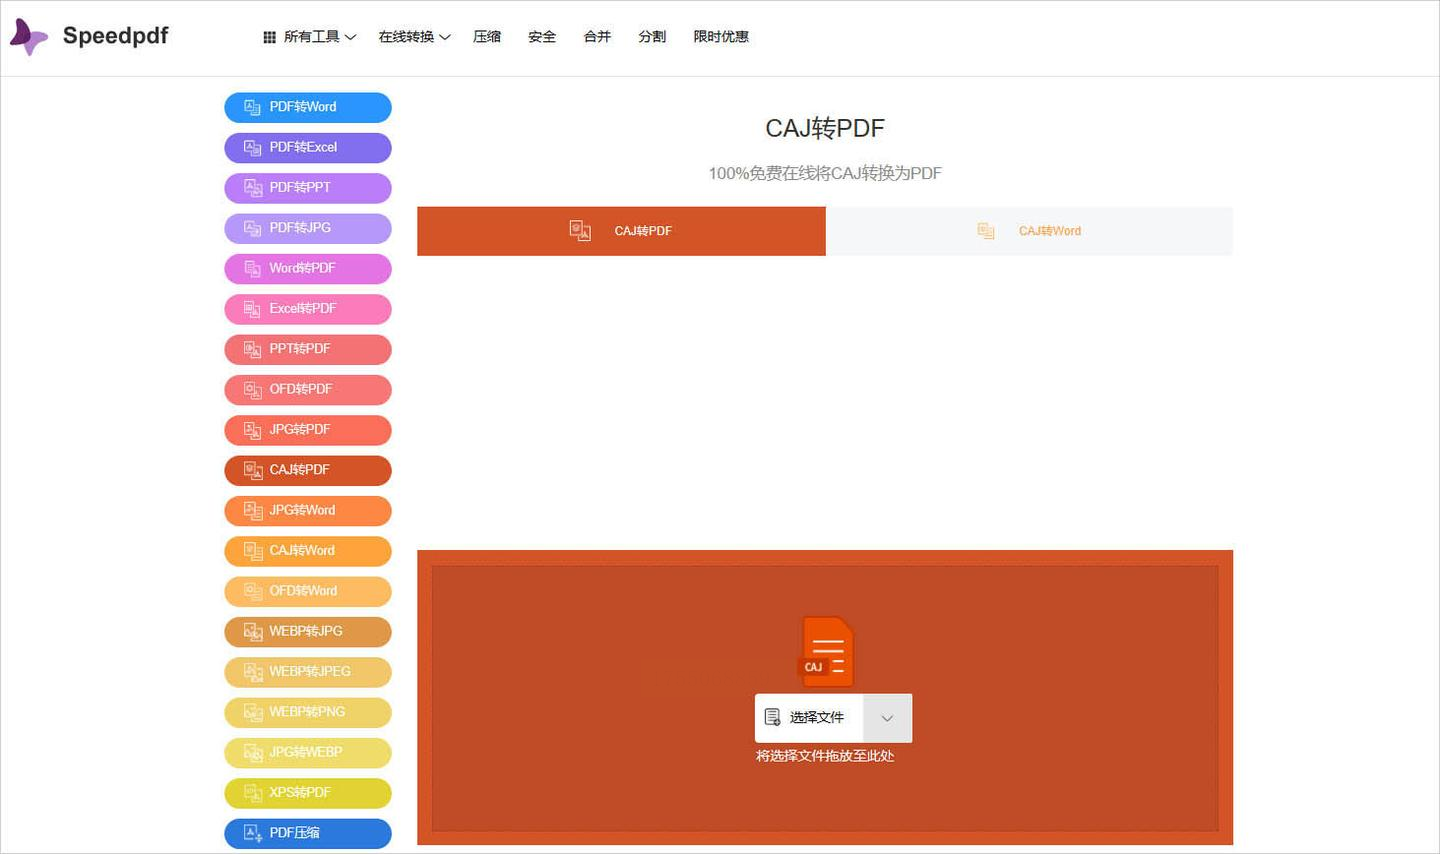Click the CAJ转PDF page heading
Viewport: 1440px width, 854px height.
tap(825, 128)
